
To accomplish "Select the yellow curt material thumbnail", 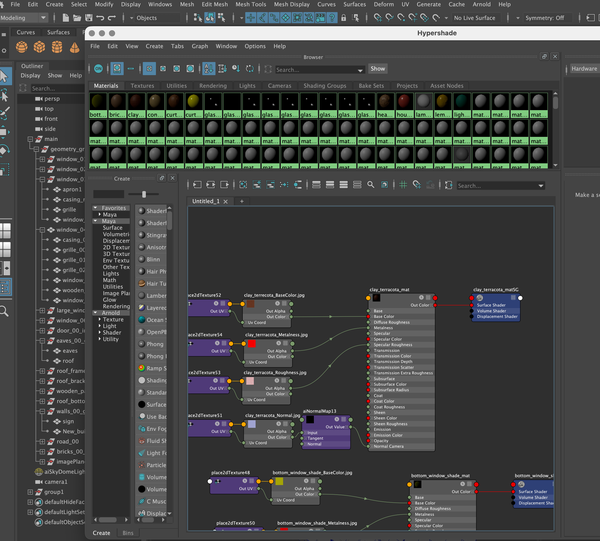I will click(193, 101).
